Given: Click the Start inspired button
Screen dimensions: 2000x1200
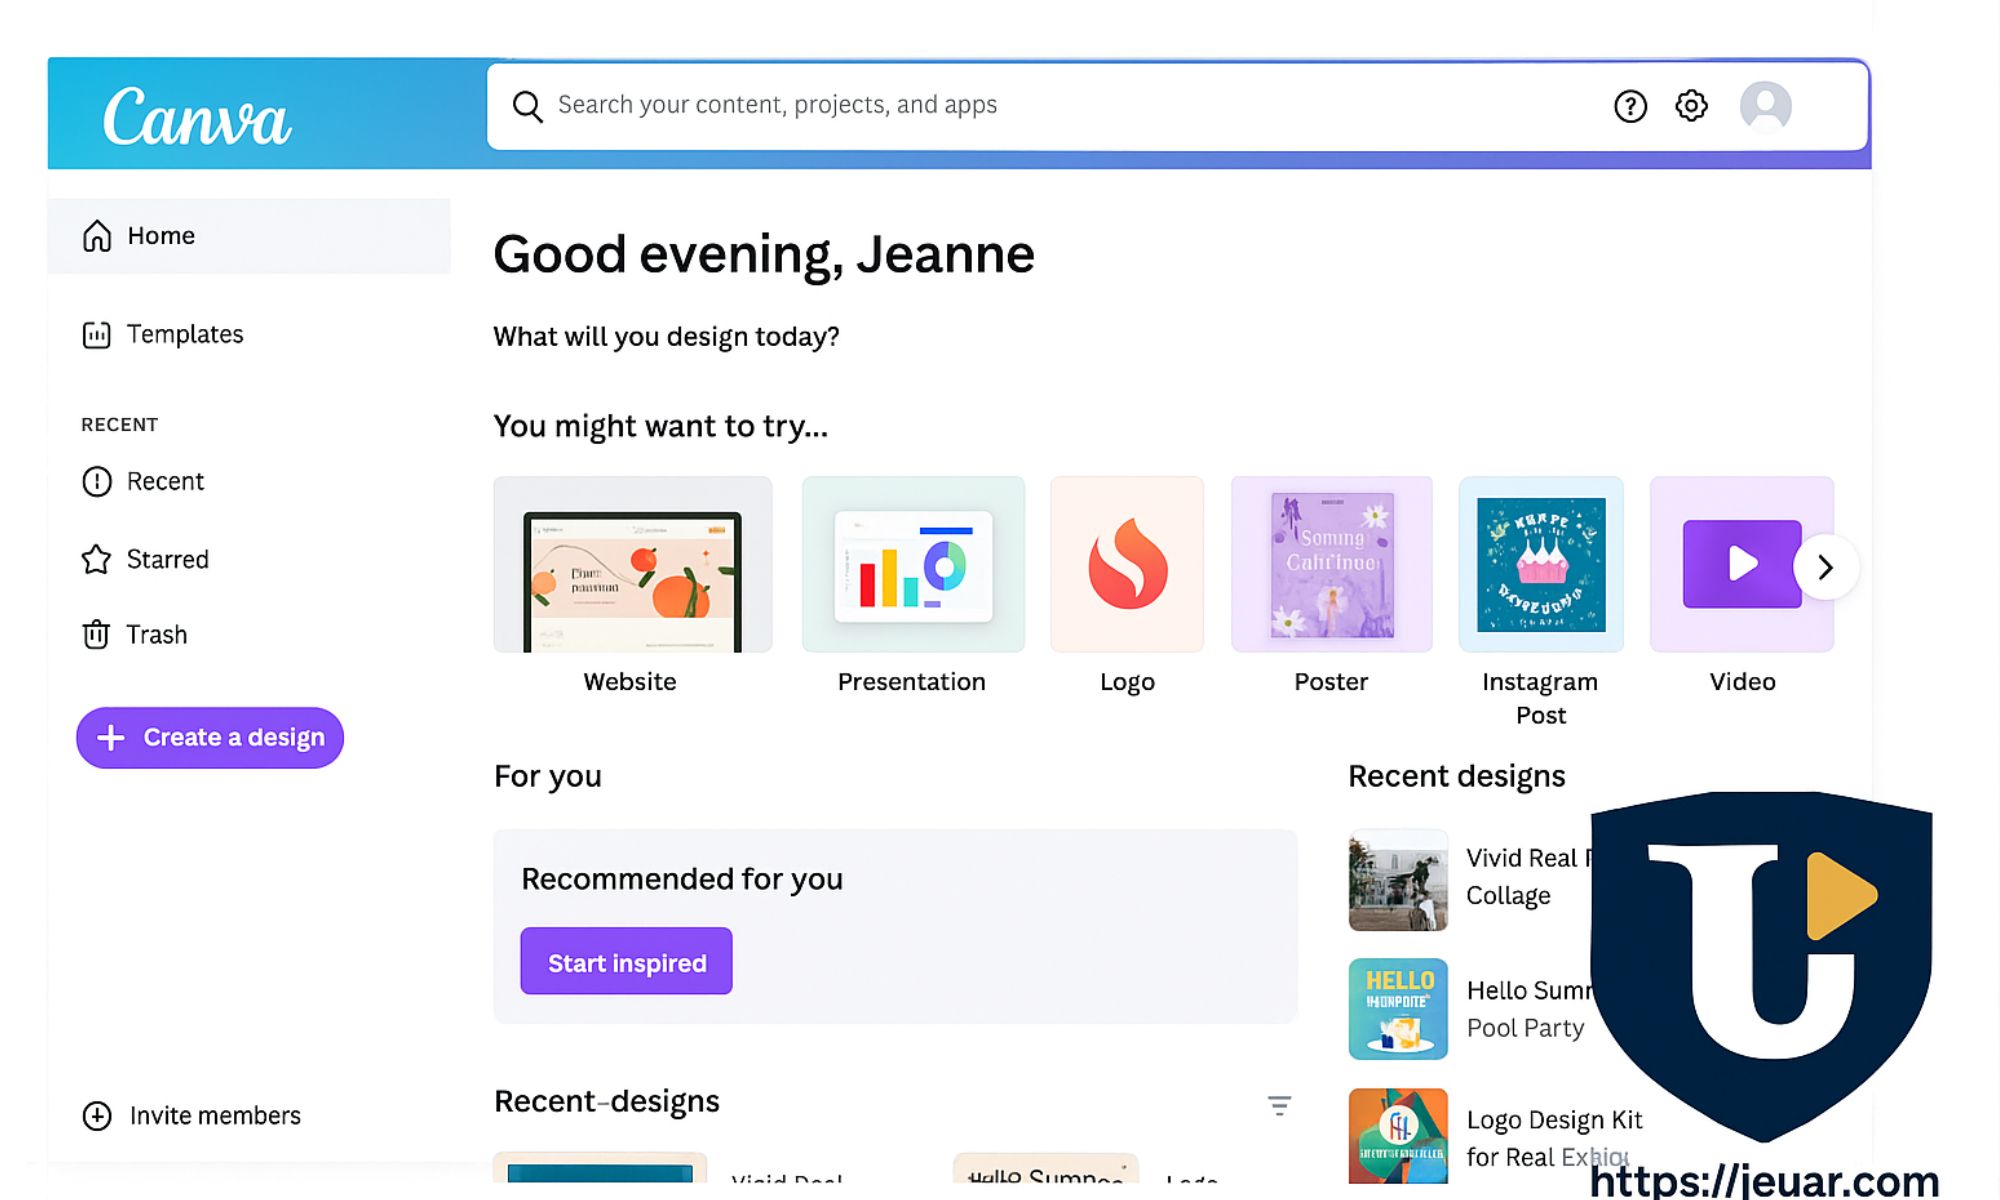Looking at the screenshot, I should tap(626, 962).
